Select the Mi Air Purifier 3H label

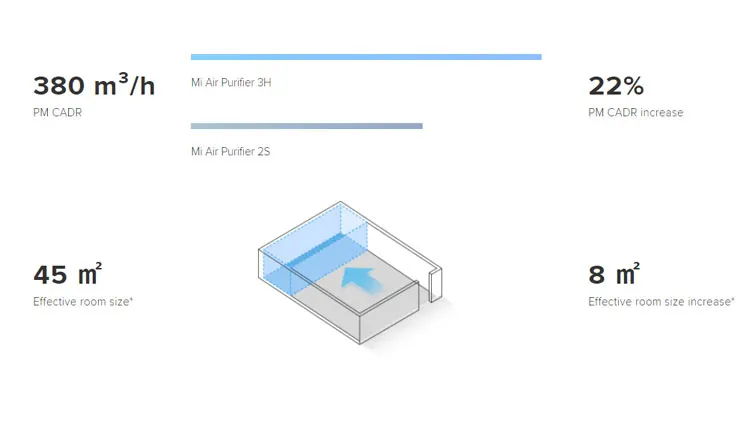231,82
